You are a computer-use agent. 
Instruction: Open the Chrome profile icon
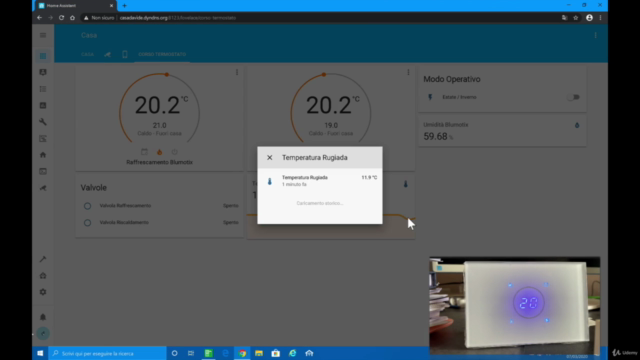[x=589, y=18]
